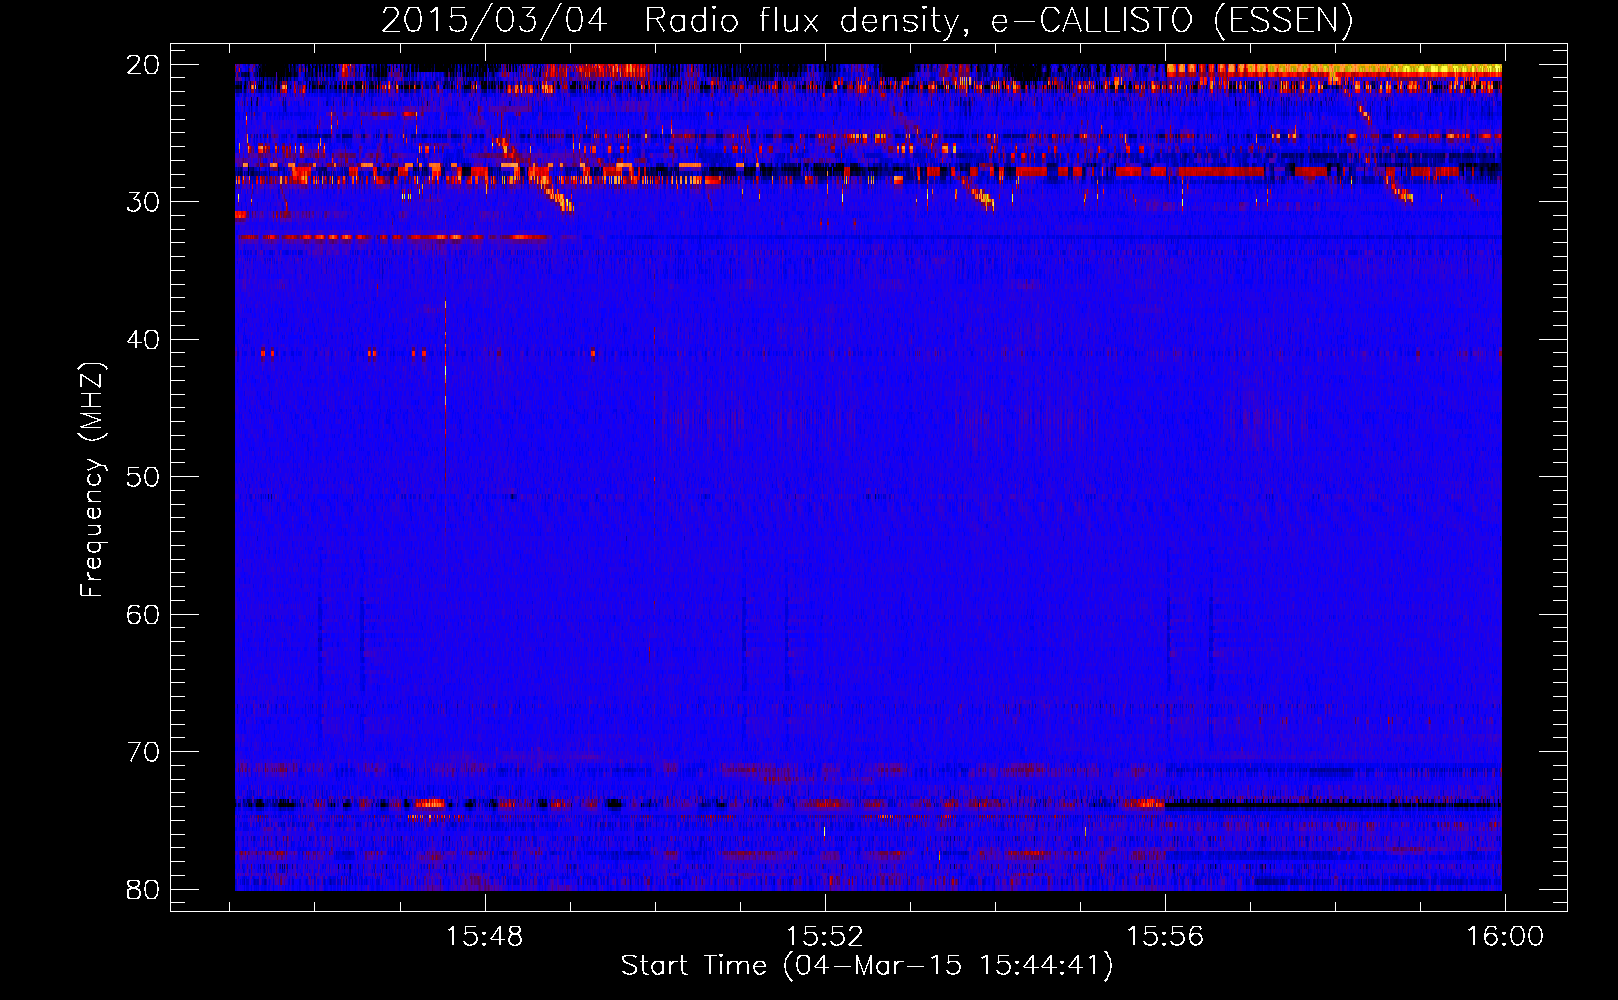Click the 15:56 time tick label

click(x=1165, y=937)
